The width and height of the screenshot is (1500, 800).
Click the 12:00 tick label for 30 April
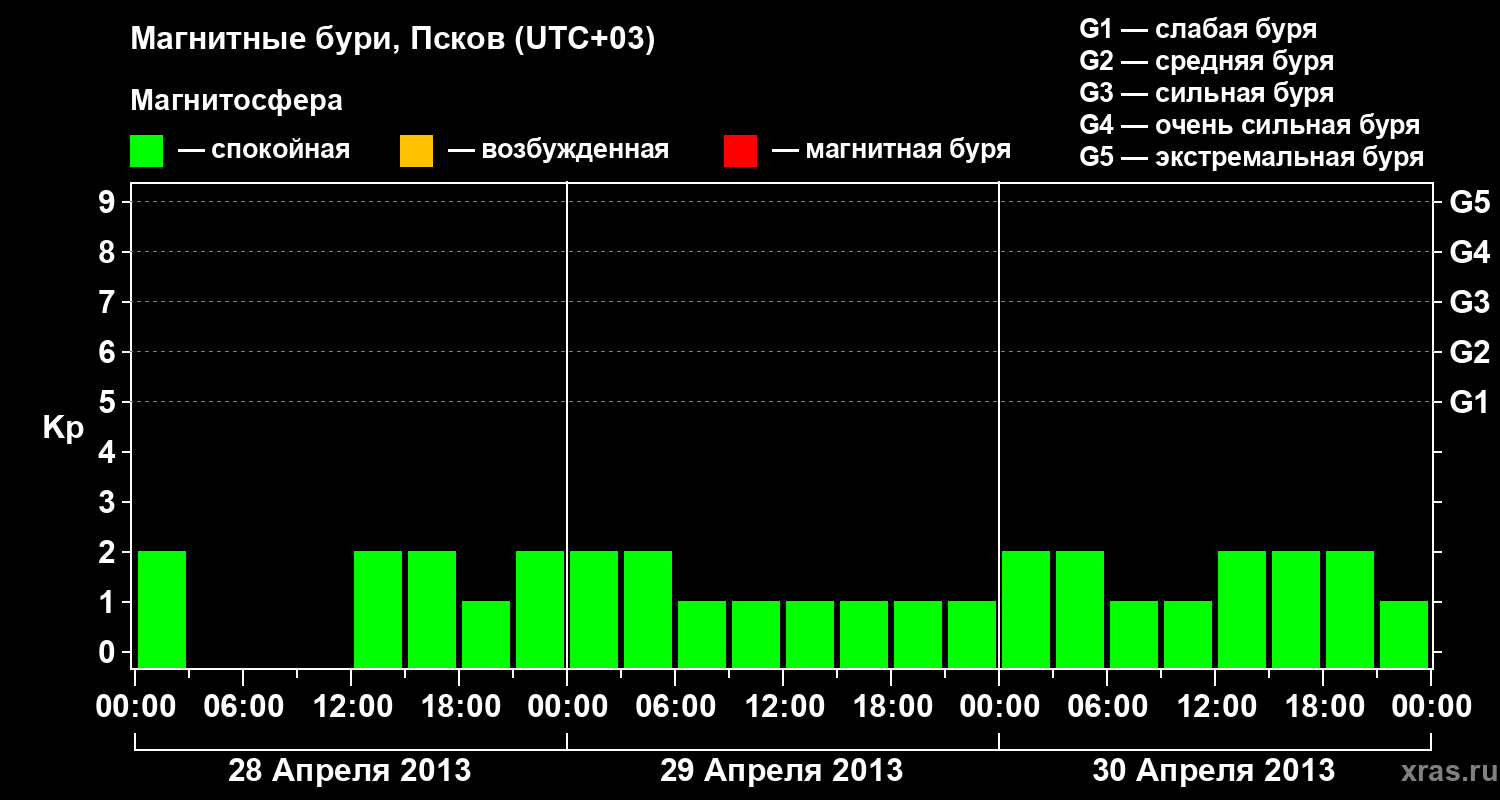1215,707
